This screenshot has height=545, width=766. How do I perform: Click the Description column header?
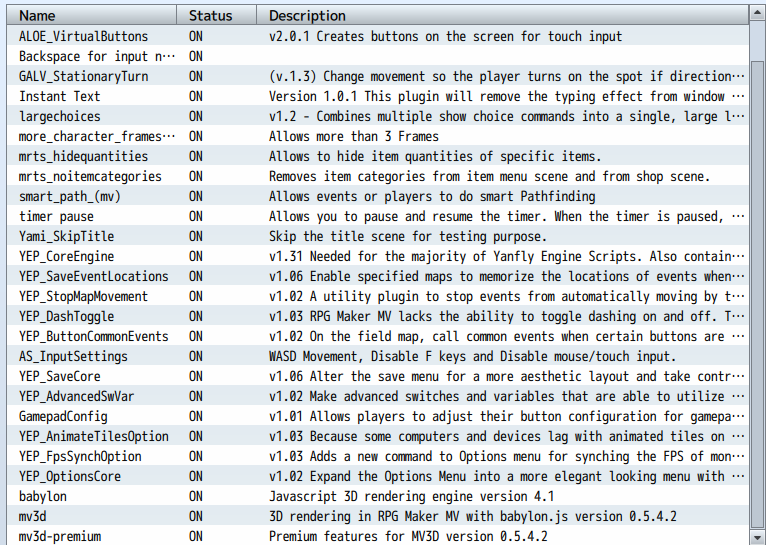click(x=503, y=15)
